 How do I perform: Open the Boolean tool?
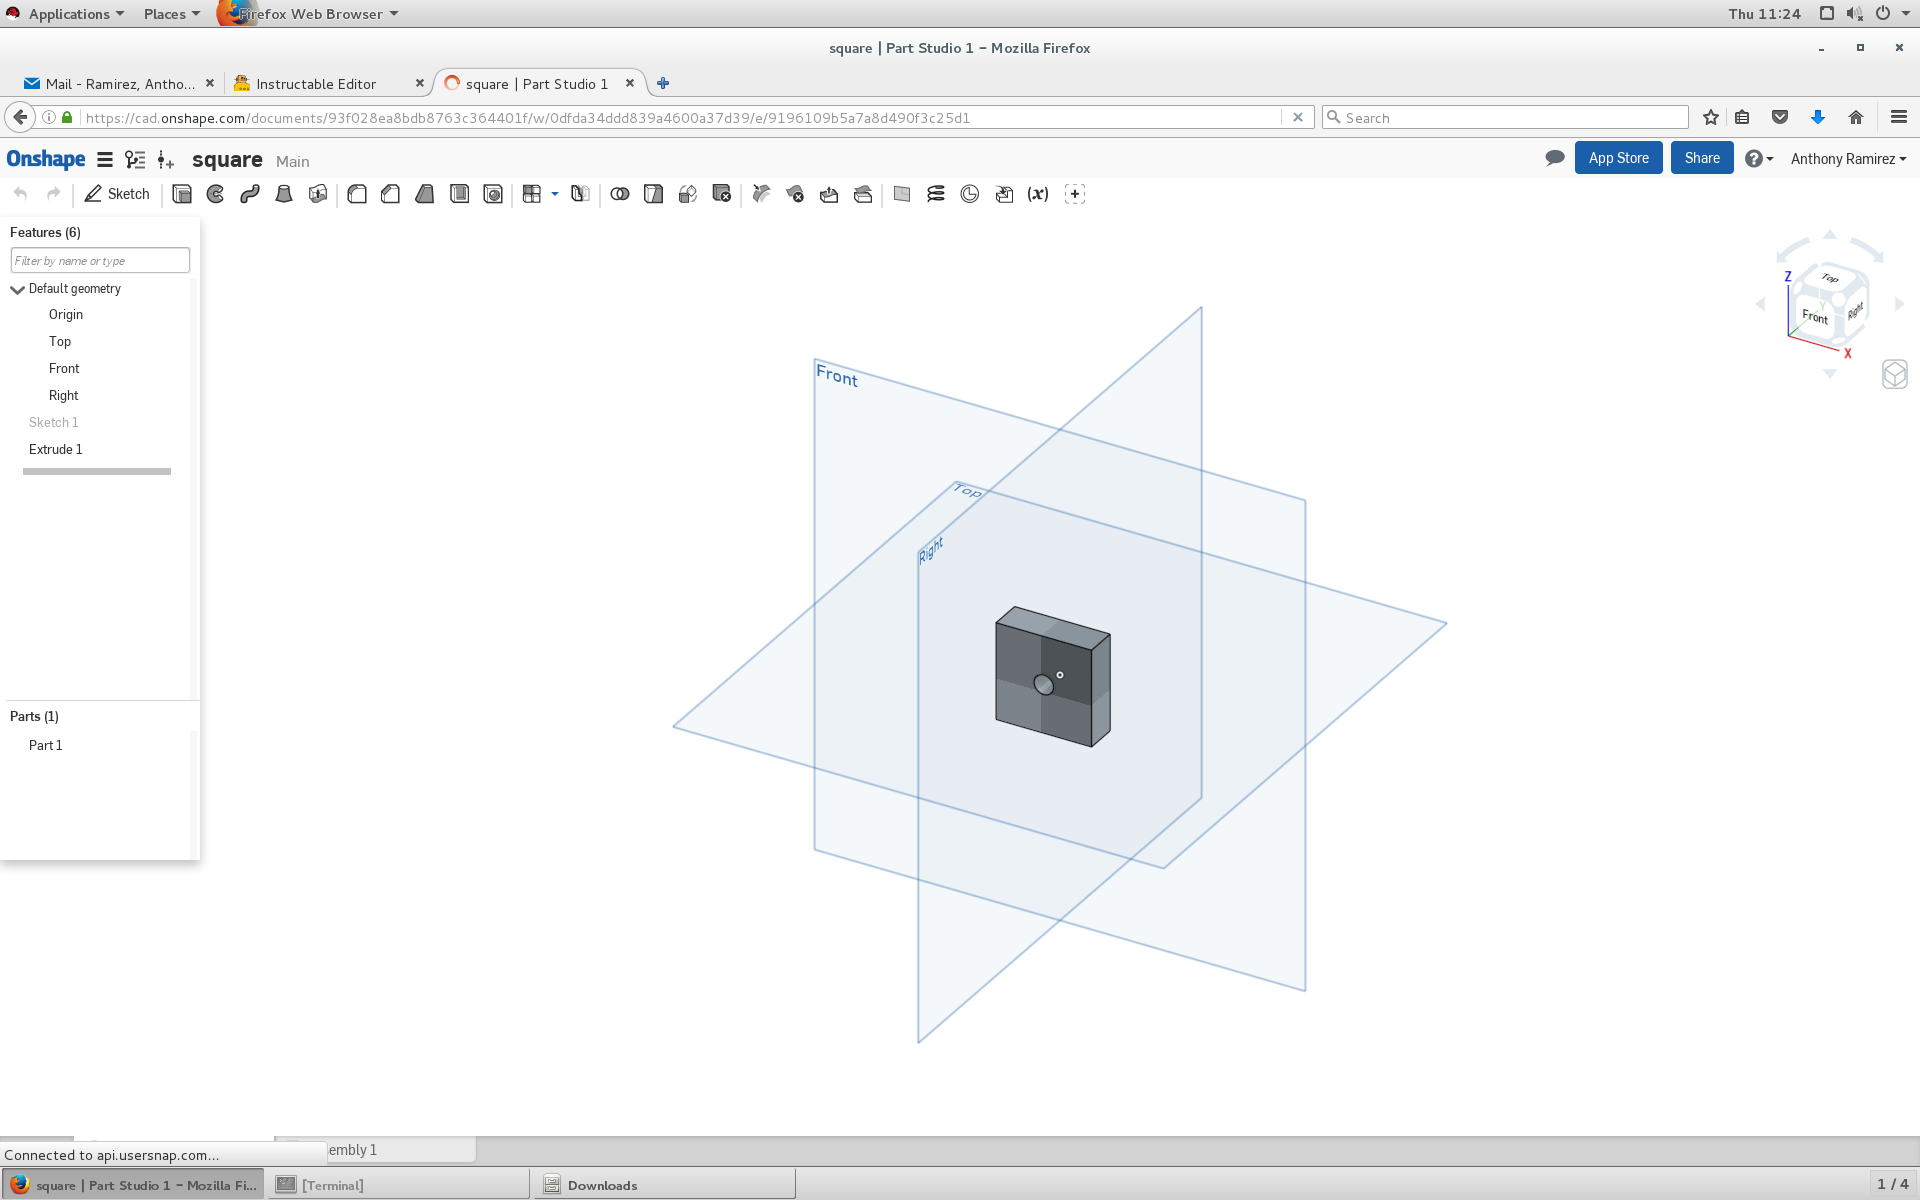pos(620,194)
